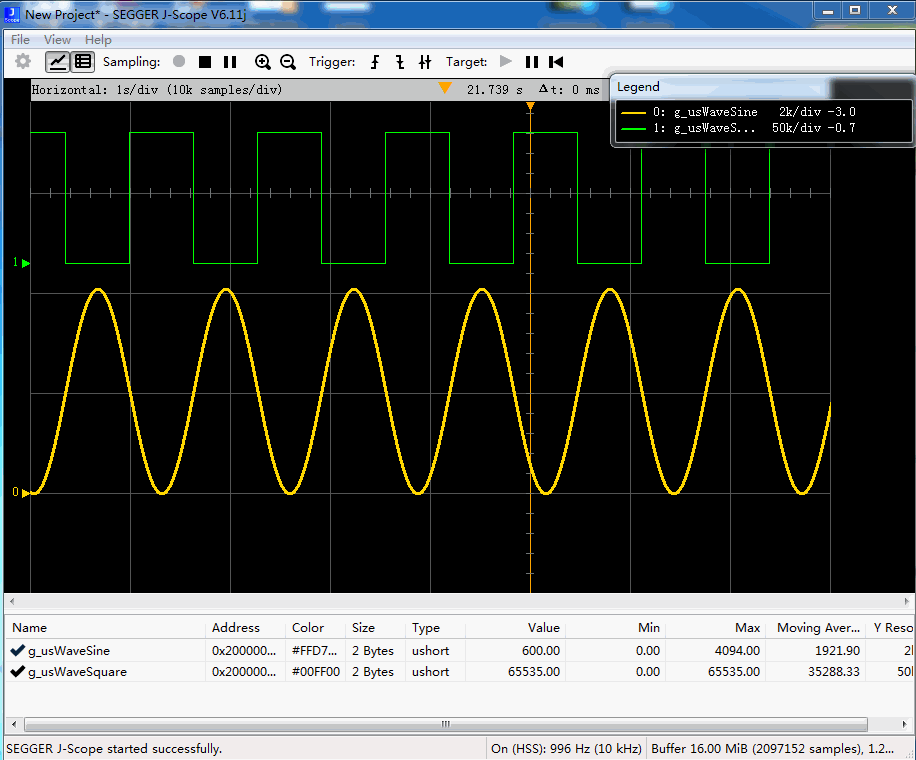Pause sampling in toolbar

pyautogui.click(x=230, y=62)
